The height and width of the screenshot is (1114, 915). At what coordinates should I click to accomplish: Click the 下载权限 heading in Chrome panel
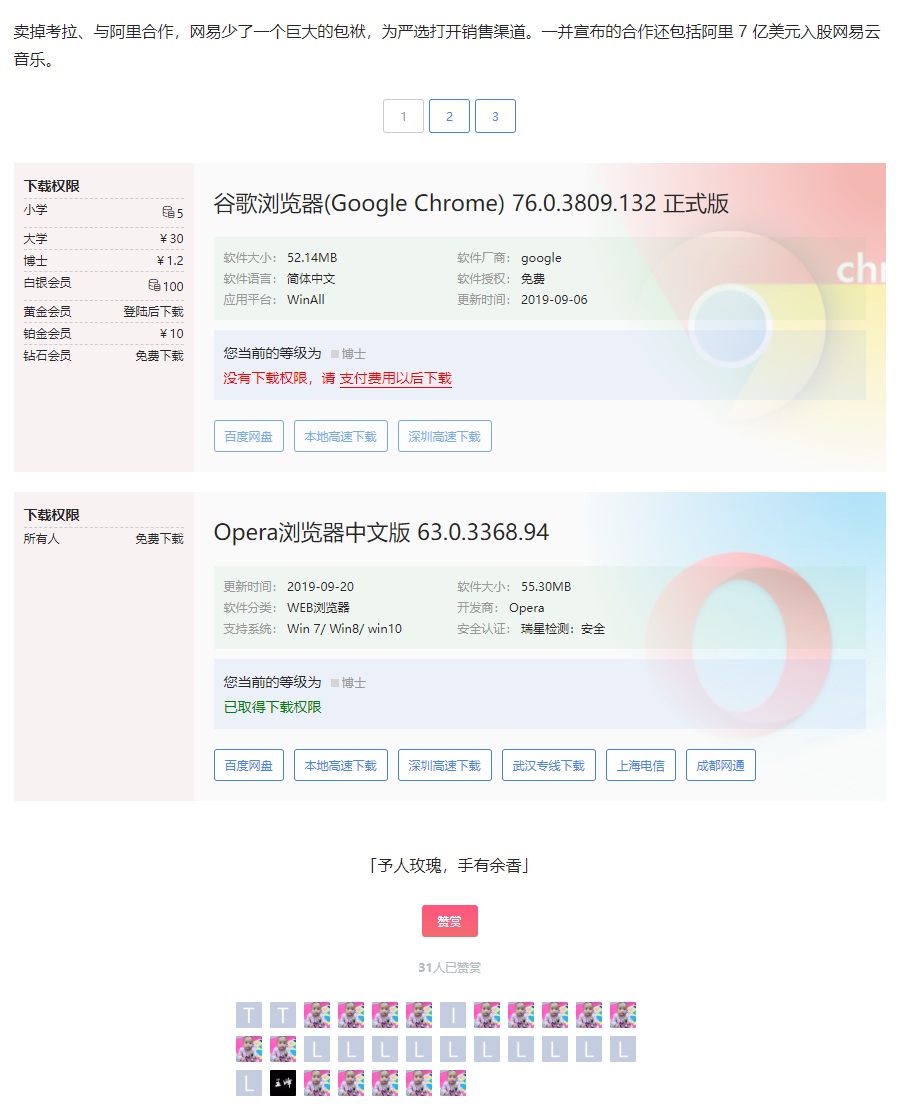coord(52,186)
